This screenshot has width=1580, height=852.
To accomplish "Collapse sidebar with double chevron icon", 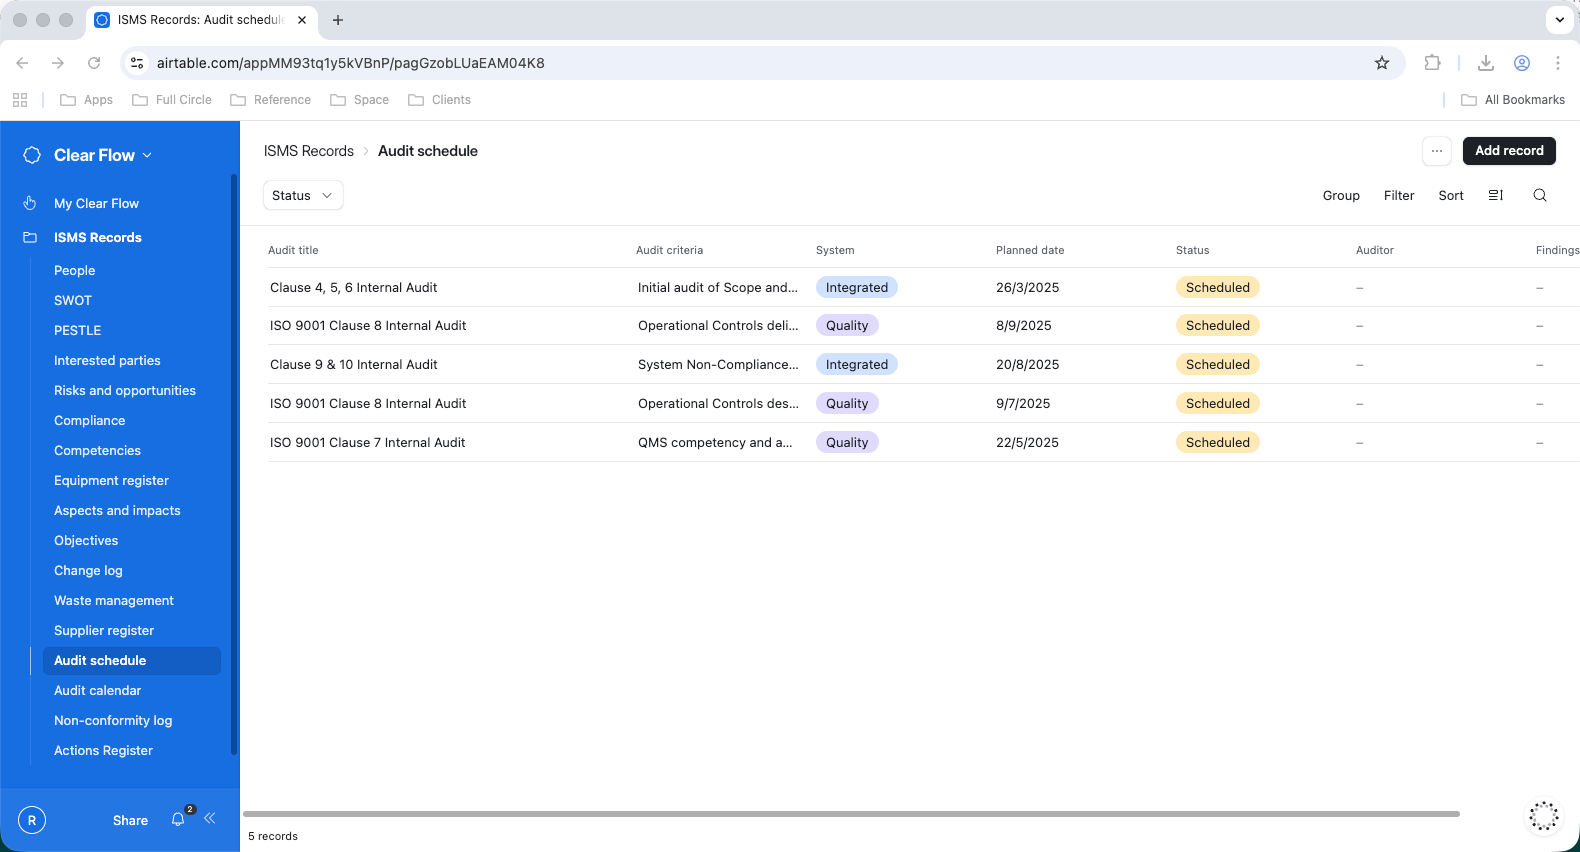I will point(210,819).
